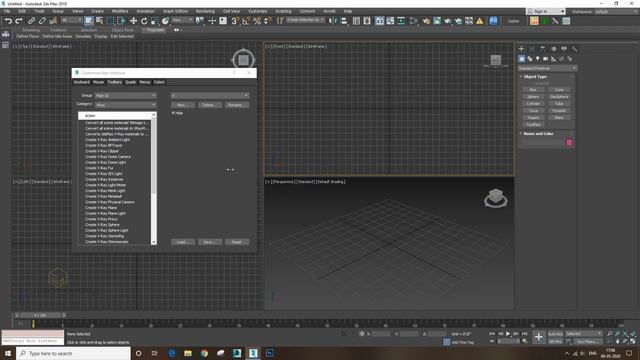Click the Align tool icon

click(344, 21)
